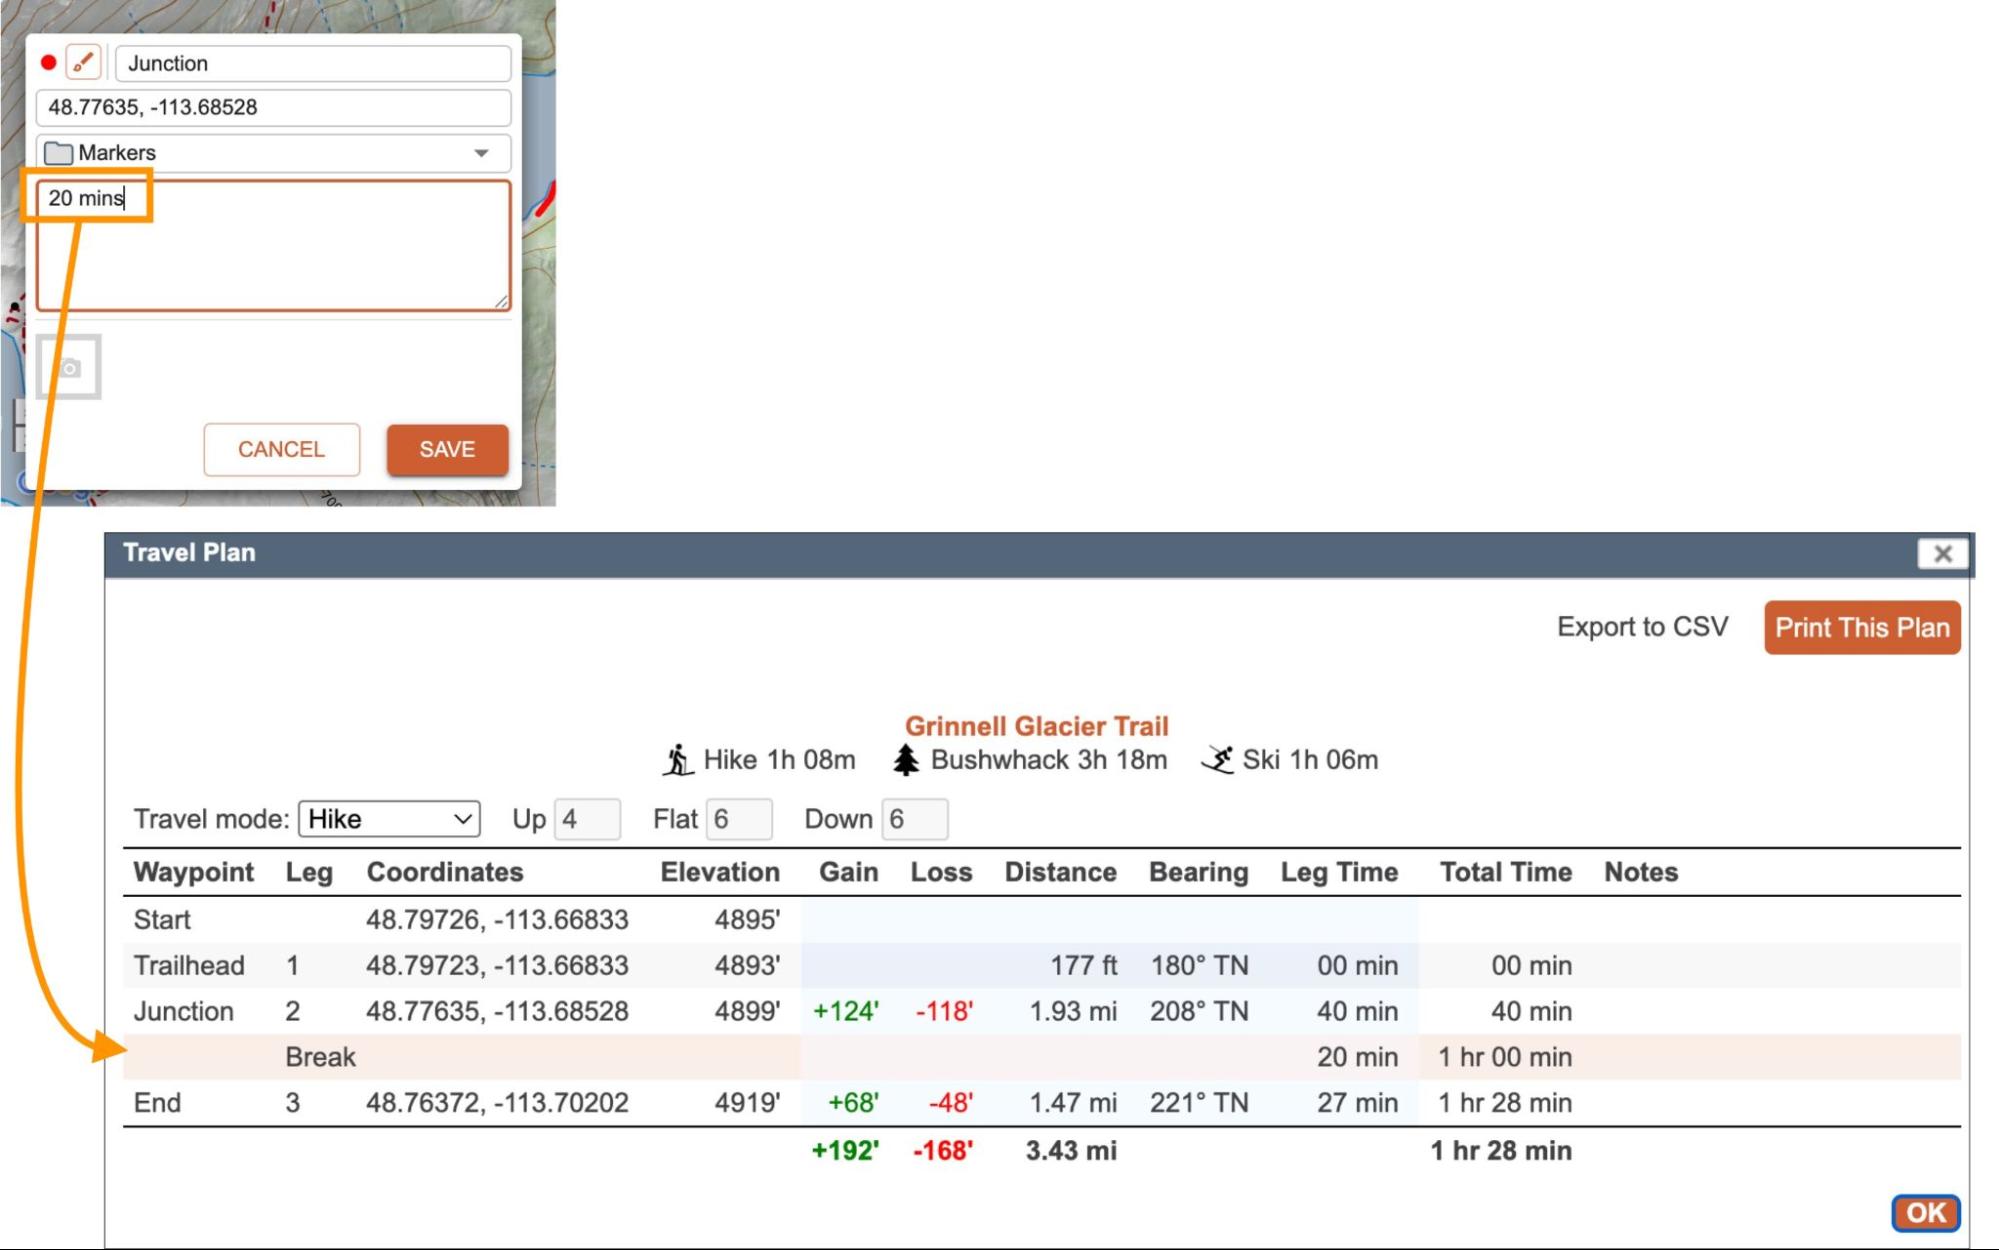Viewport: 1999px width, 1250px height.
Task: Click the tree Bushwhack icon
Action: coord(906,760)
